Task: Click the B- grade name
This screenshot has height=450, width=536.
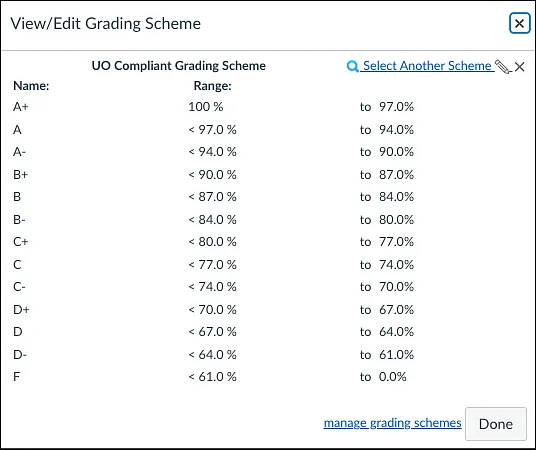Action: click(19, 220)
